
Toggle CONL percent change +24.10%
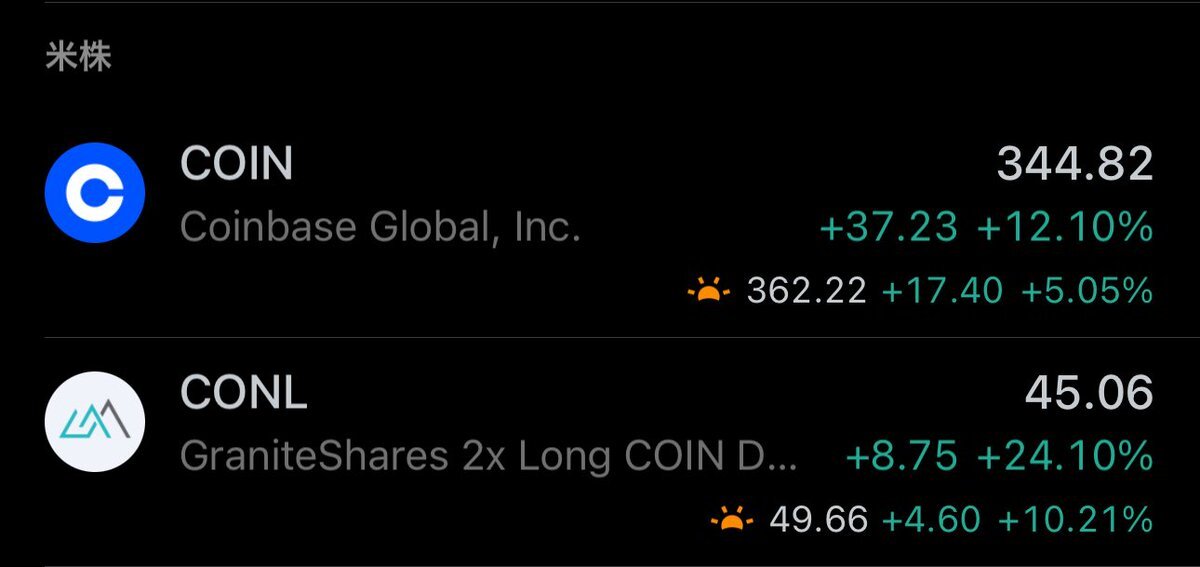point(1065,457)
